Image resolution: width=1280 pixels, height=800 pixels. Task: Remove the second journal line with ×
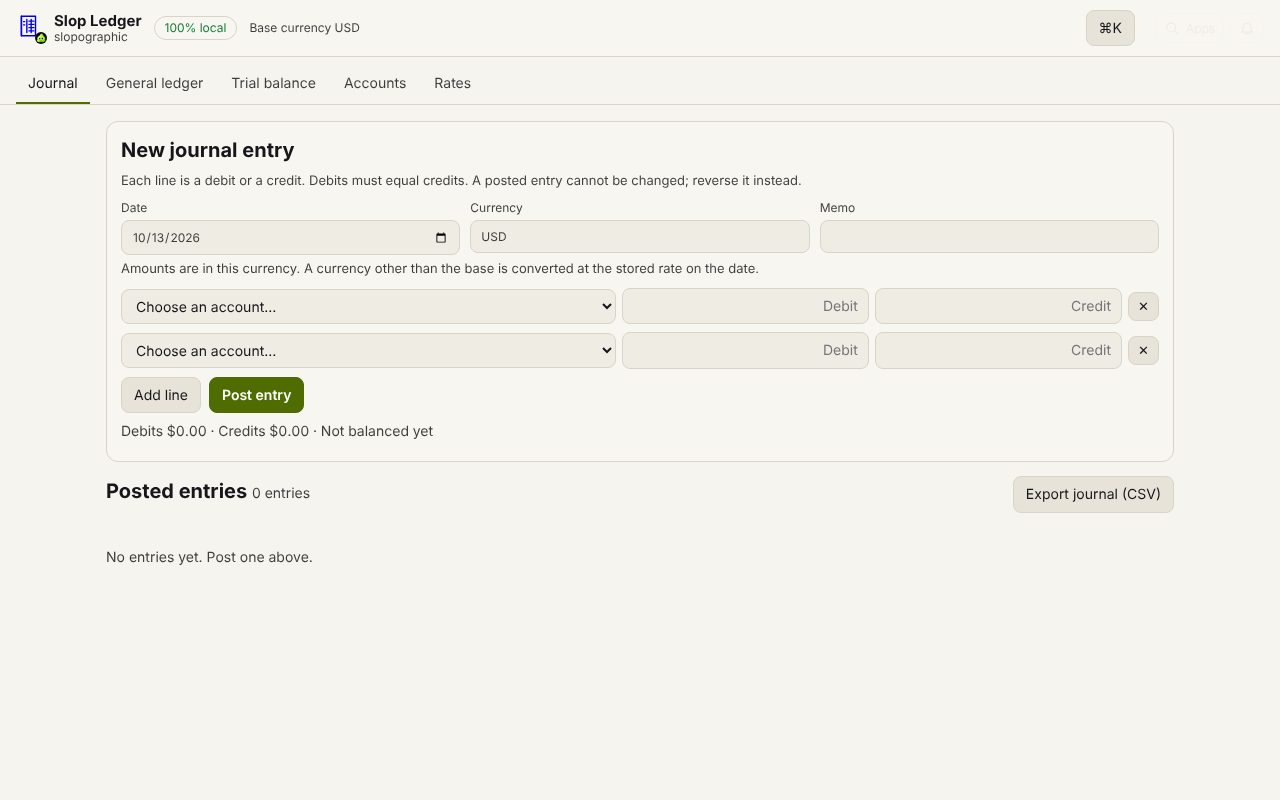click(1143, 351)
